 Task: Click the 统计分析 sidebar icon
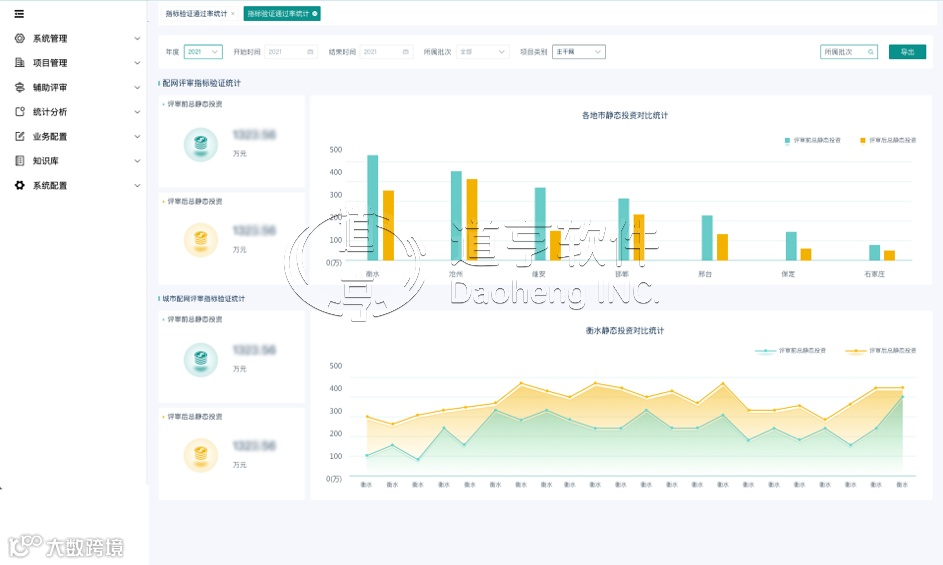pyautogui.click(x=20, y=112)
